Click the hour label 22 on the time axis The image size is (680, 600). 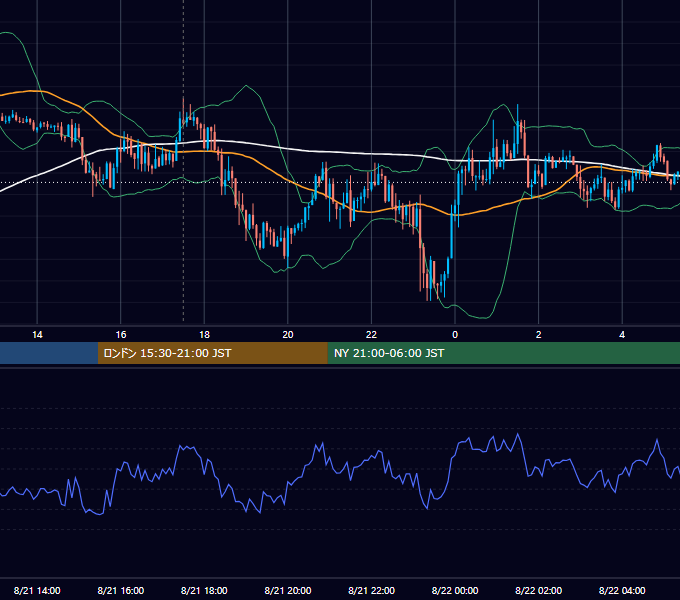pyautogui.click(x=371, y=335)
